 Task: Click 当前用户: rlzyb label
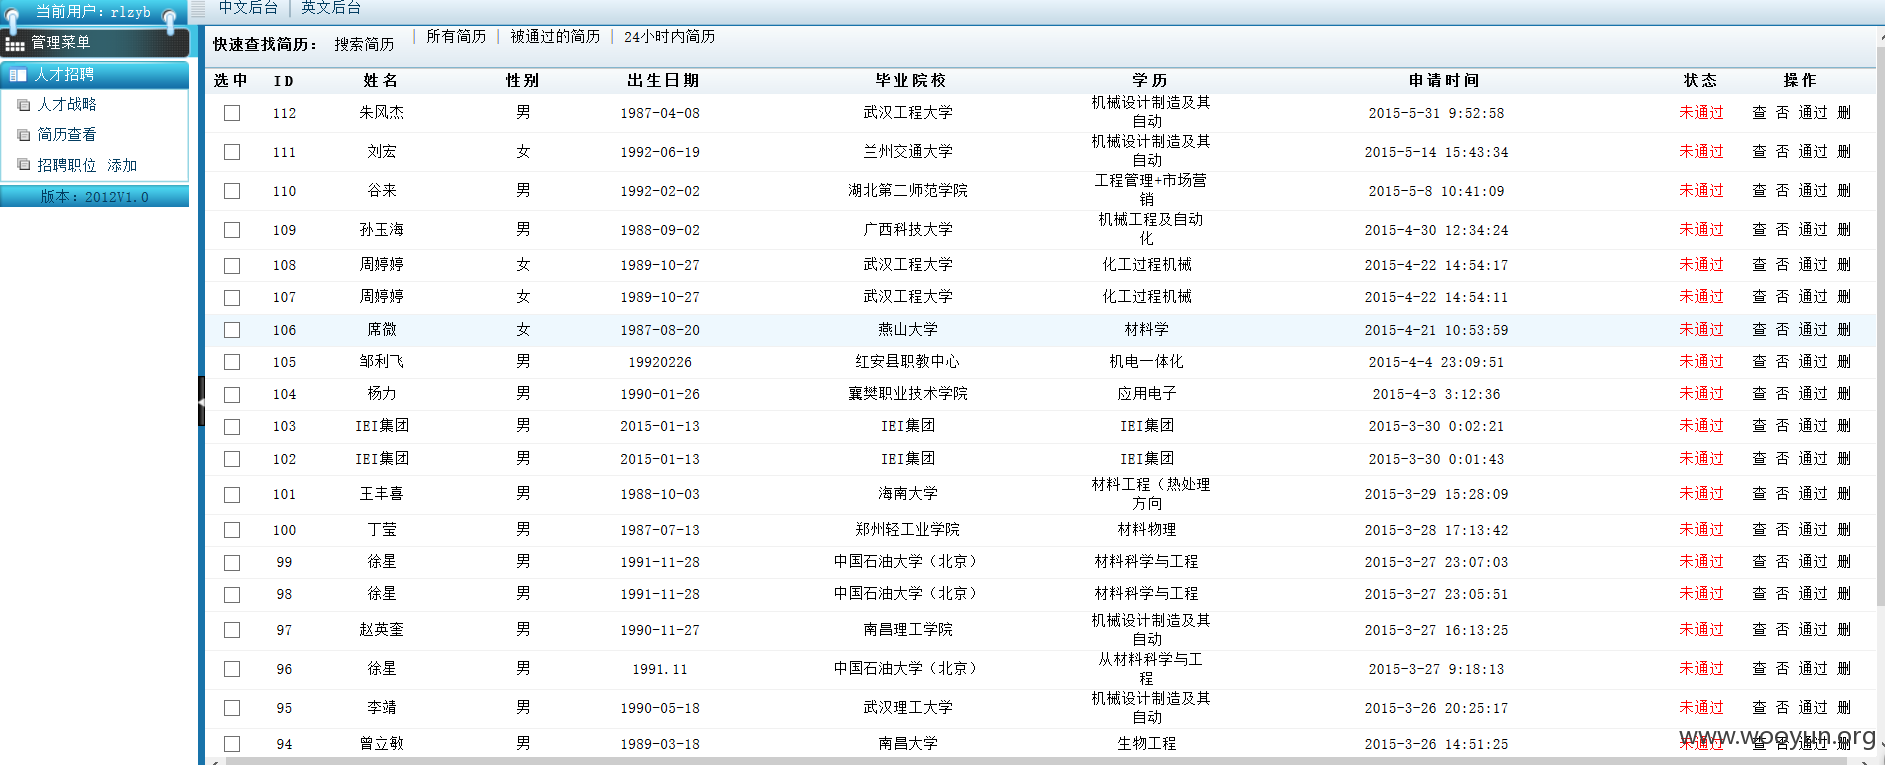coord(93,12)
